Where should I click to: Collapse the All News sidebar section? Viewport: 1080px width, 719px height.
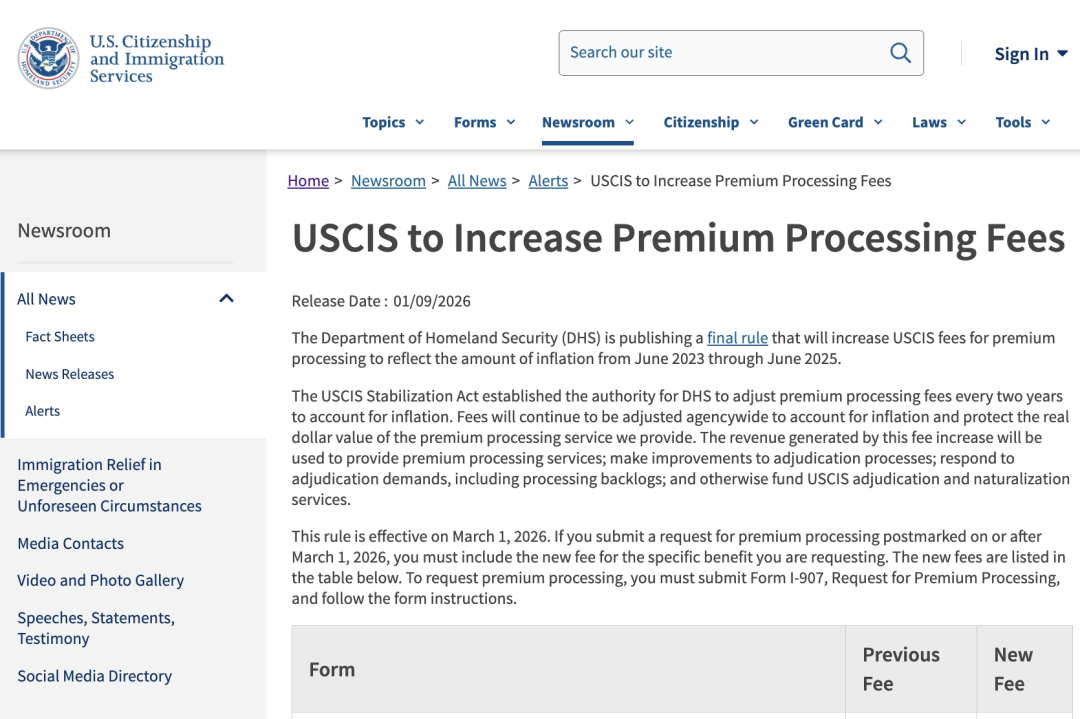tap(226, 299)
